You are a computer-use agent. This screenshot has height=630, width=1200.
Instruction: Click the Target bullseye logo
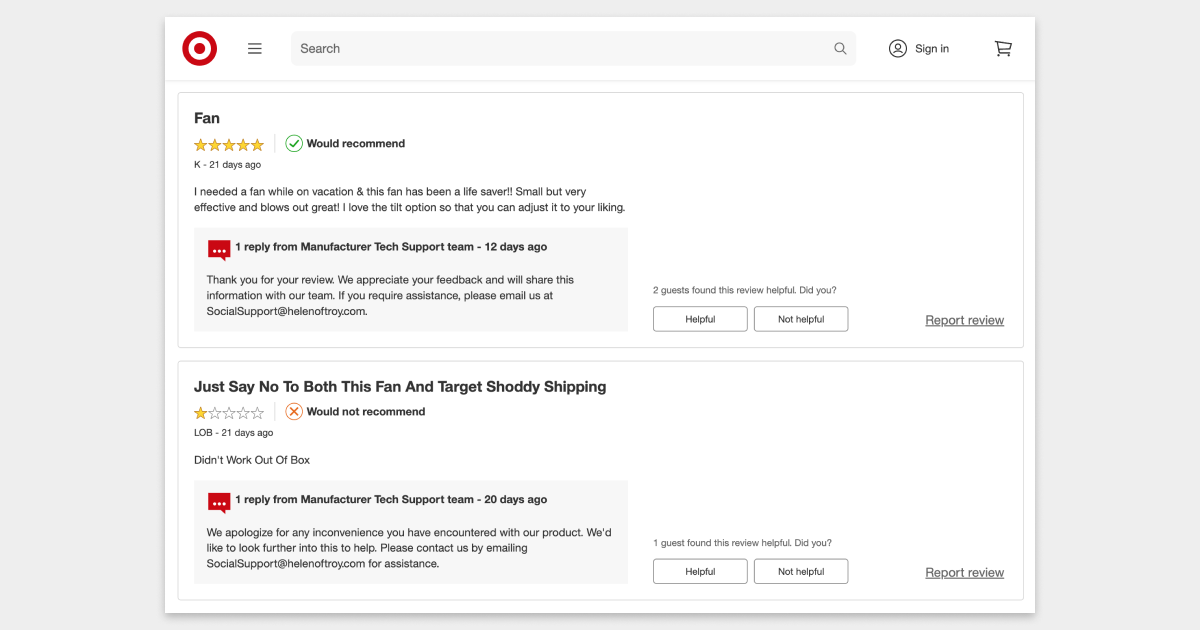coord(199,48)
